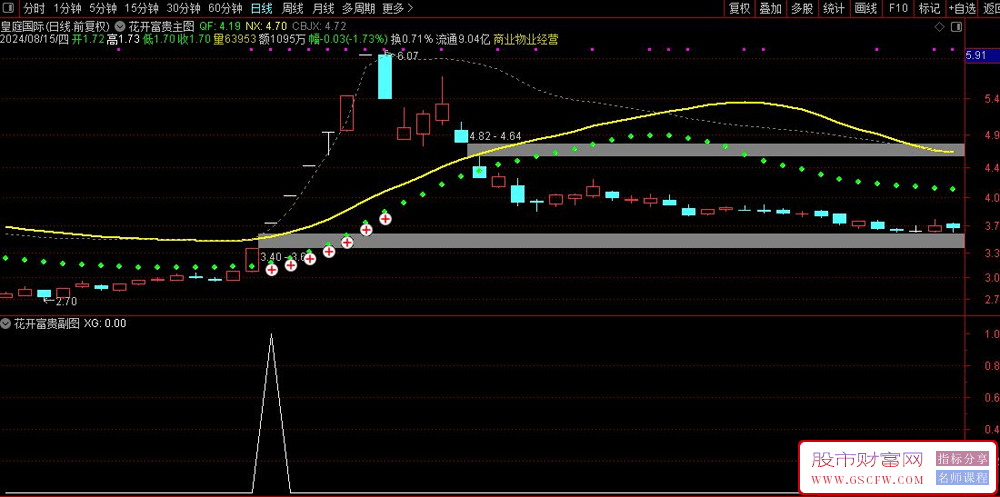Click the NX: 4.70 indicator value
Screen dimensions: 1000x497
tap(266, 27)
